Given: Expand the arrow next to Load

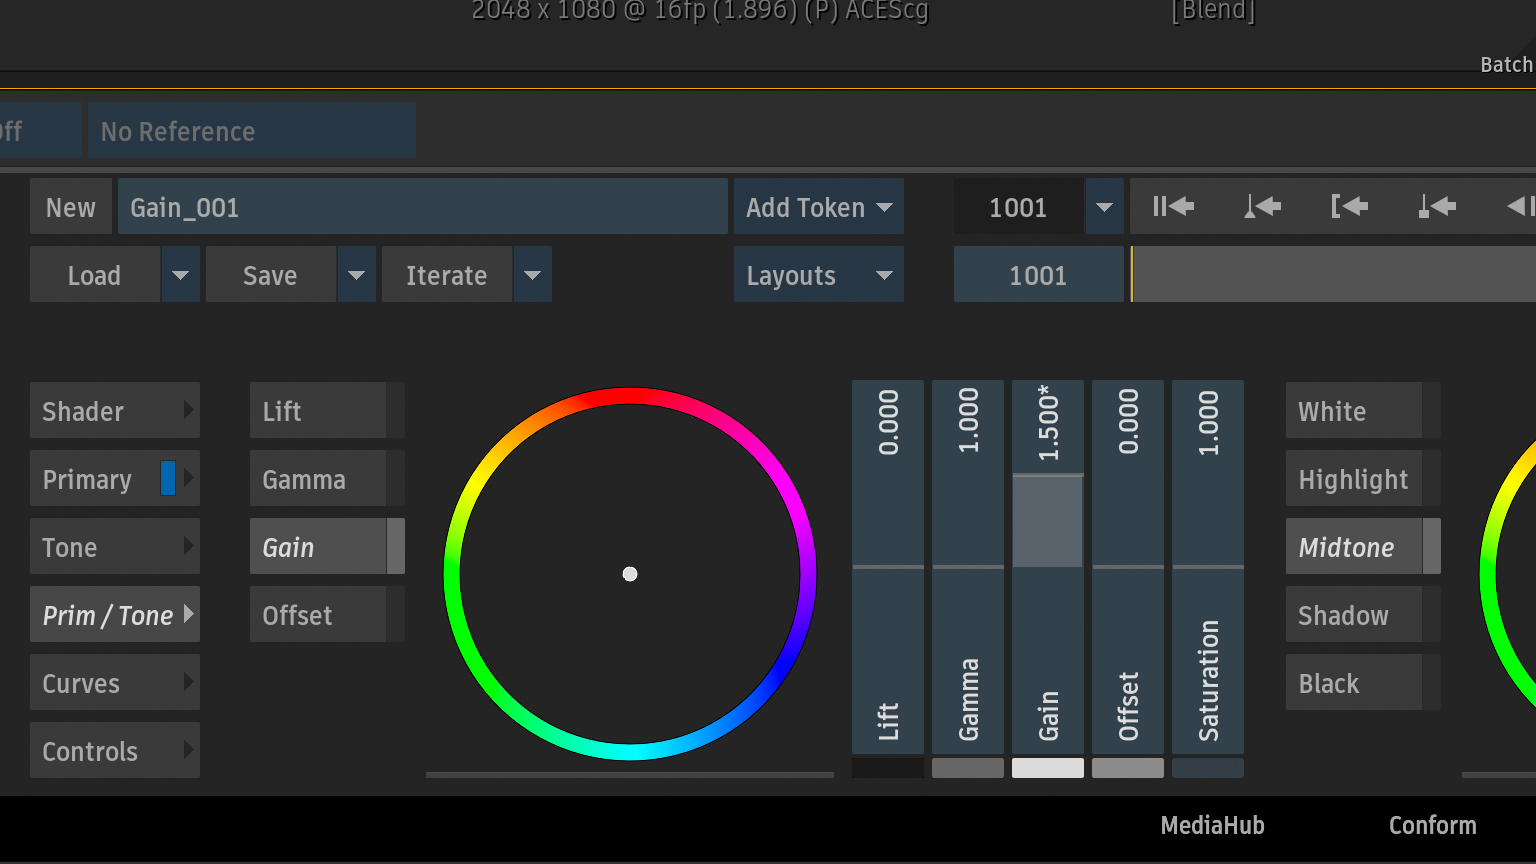Looking at the screenshot, I should (x=180, y=274).
